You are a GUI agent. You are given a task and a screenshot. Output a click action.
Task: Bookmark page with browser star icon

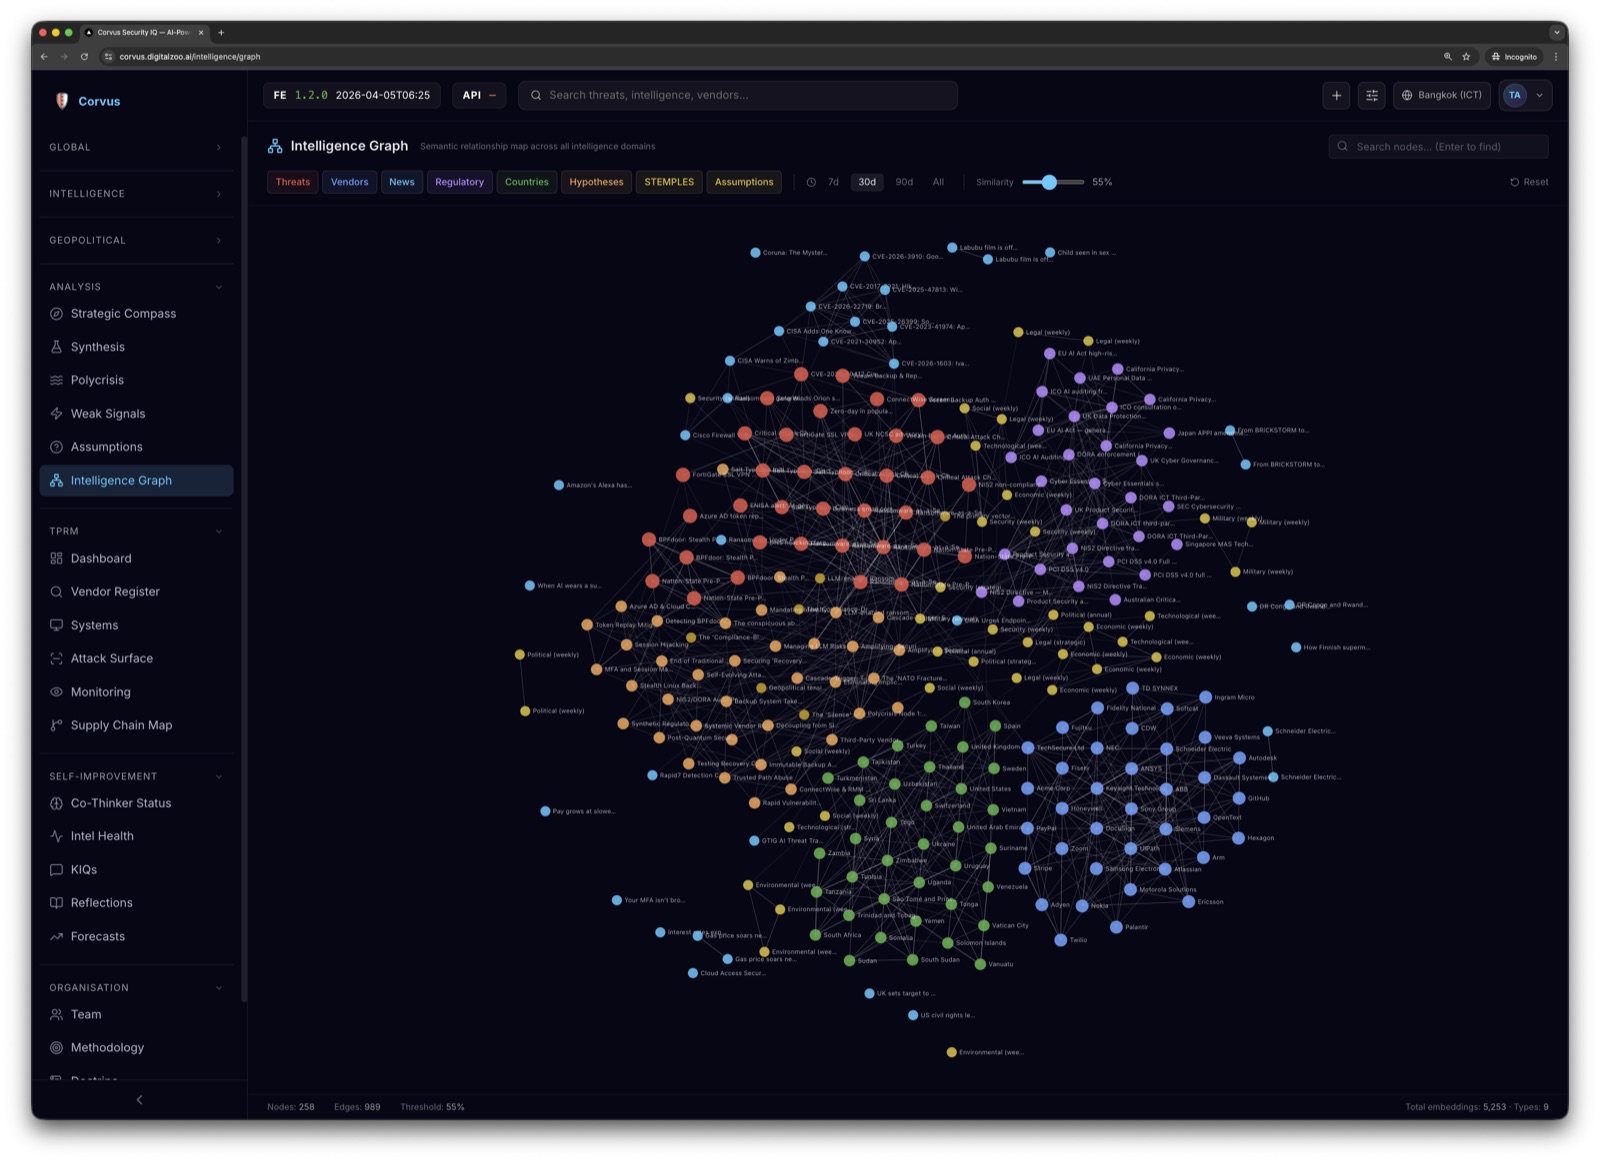(1467, 57)
